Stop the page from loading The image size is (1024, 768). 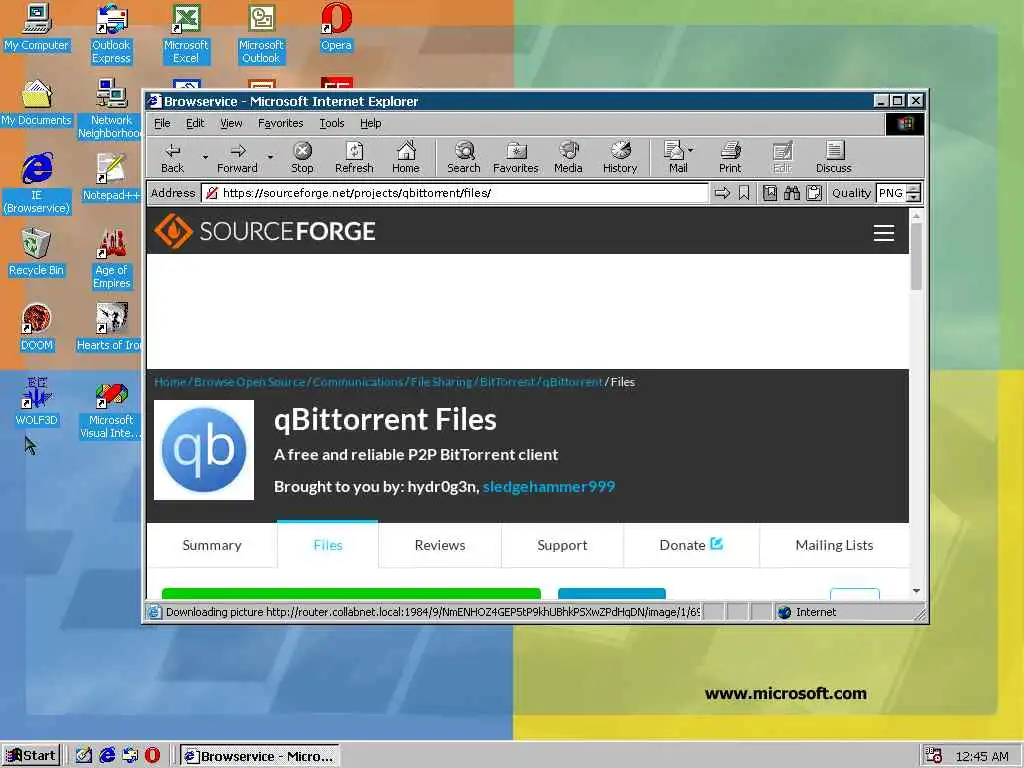click(302, 157)
